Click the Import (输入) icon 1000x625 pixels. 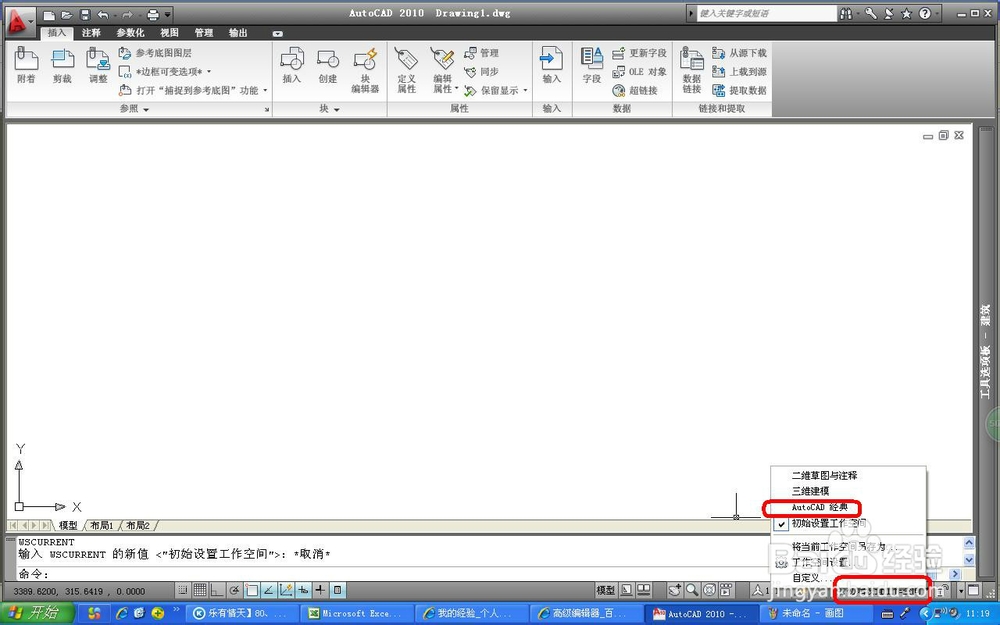(551, 65)
